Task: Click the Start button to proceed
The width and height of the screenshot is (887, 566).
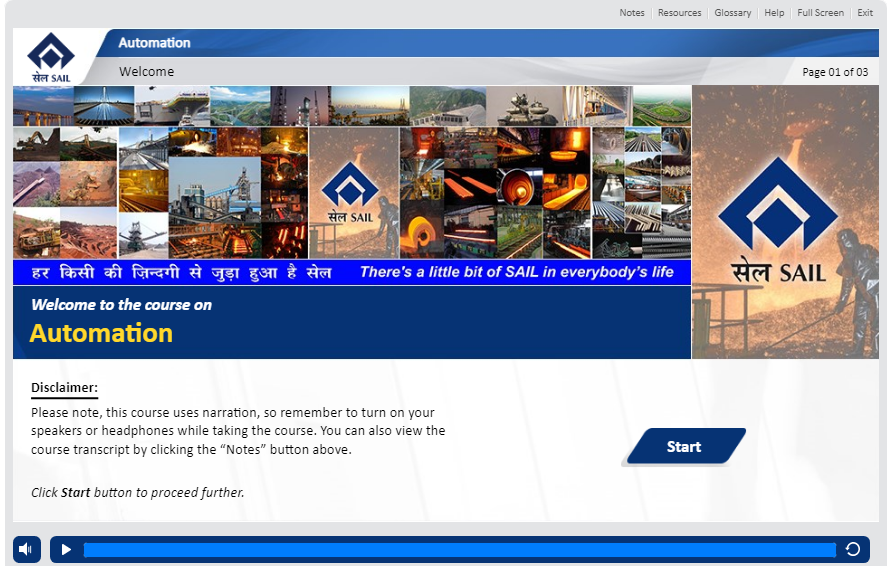Action: click(684, 447)
